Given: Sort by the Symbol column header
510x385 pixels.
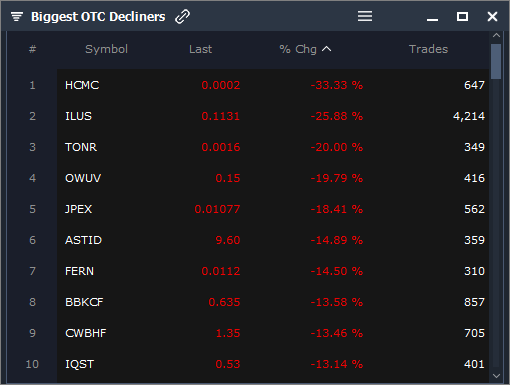Looking at the screenshot, I should [106, 49].
